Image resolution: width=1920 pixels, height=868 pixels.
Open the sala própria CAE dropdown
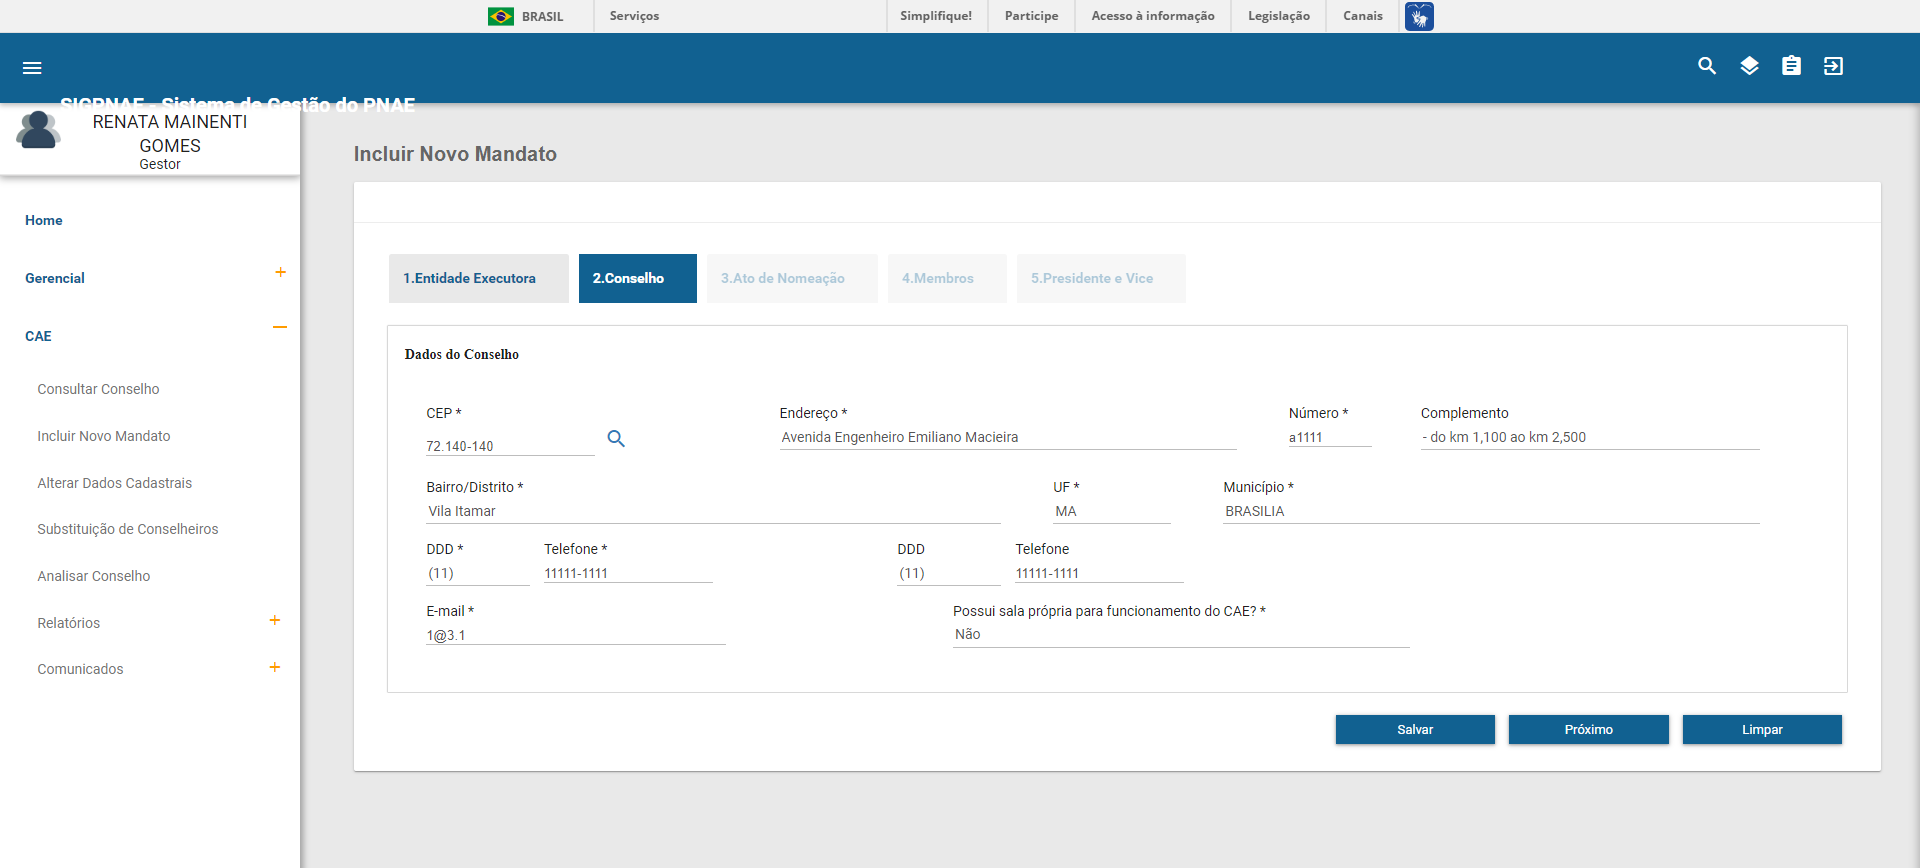[x=1180, y=635]
